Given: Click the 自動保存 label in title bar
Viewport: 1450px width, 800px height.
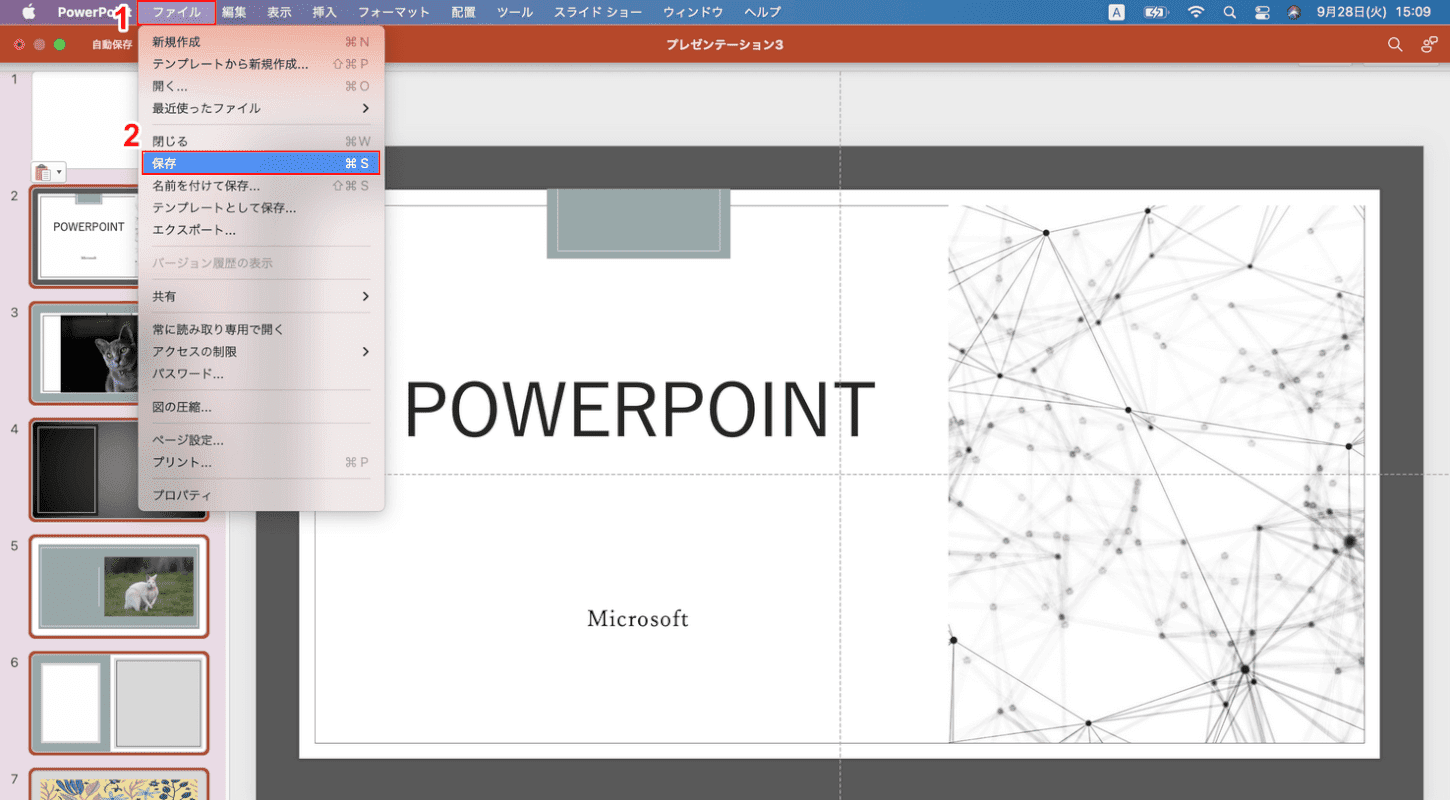Looking at the screenshot, I should pos(112,45).
